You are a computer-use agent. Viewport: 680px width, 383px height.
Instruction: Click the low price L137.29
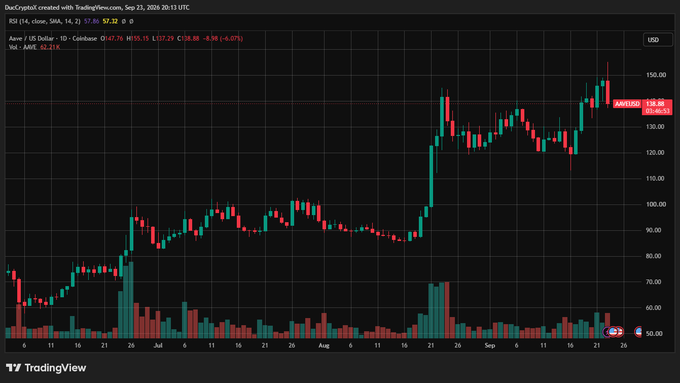(x=163, y=38)
